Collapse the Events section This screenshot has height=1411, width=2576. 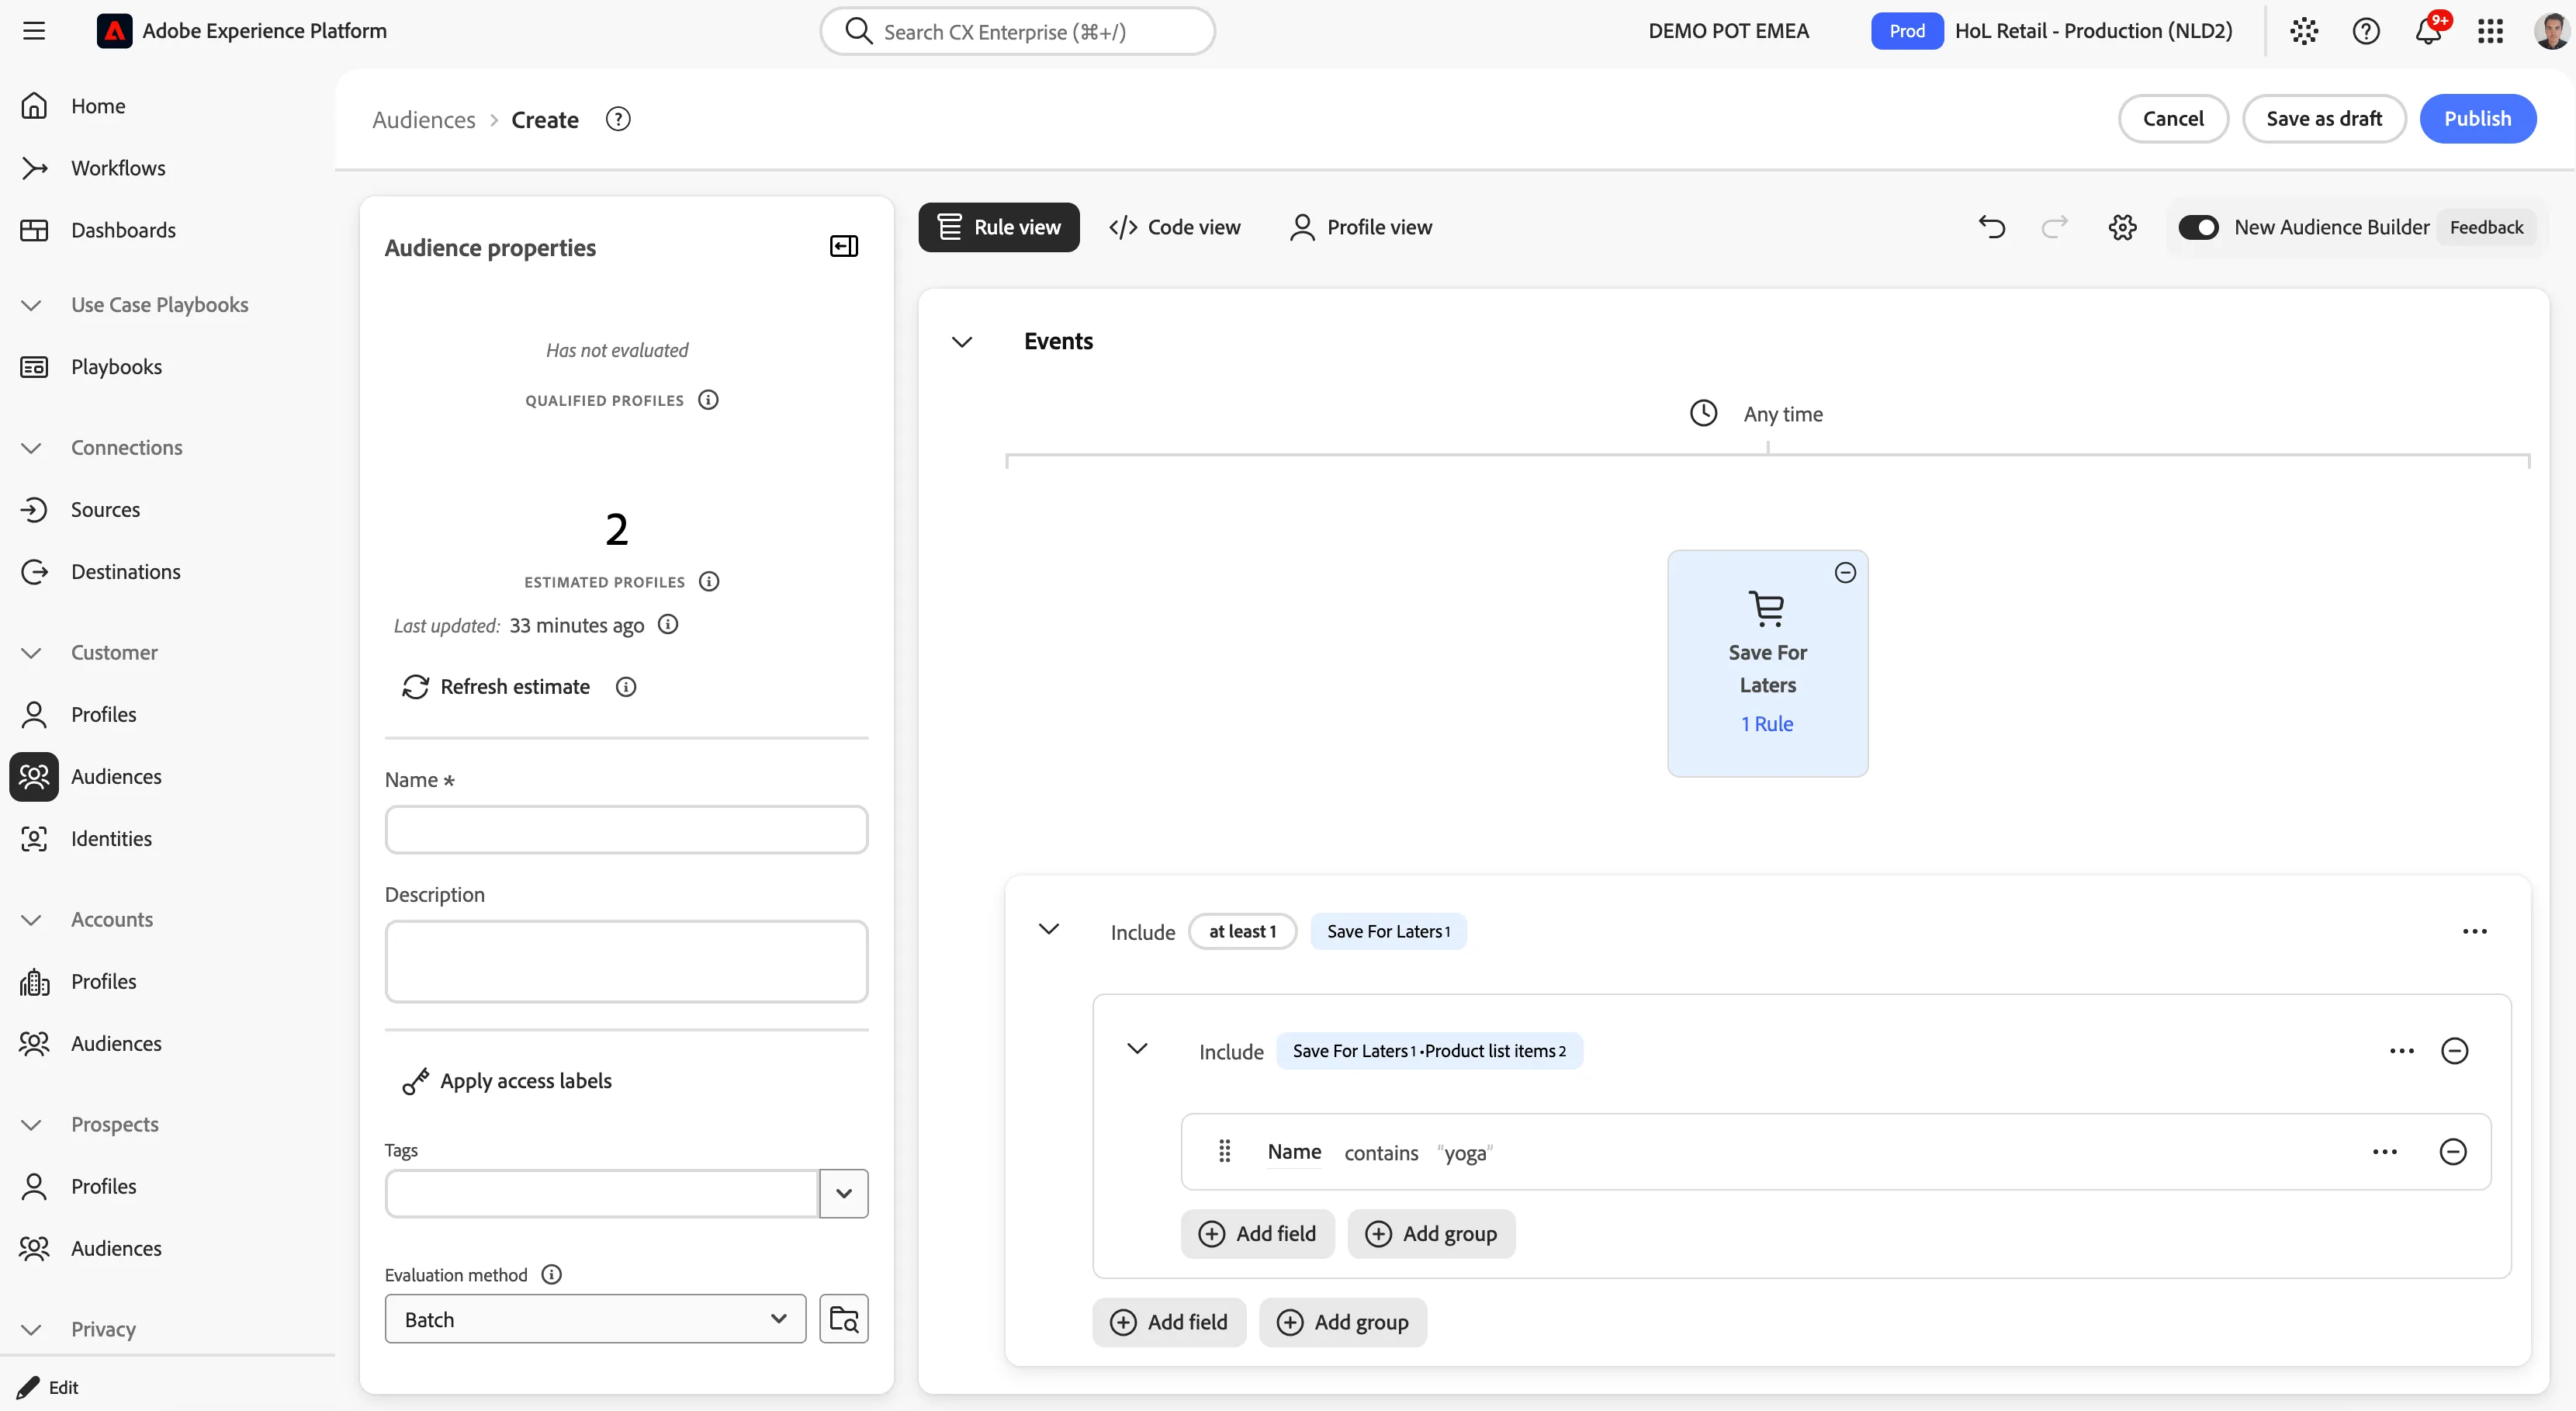962,341
